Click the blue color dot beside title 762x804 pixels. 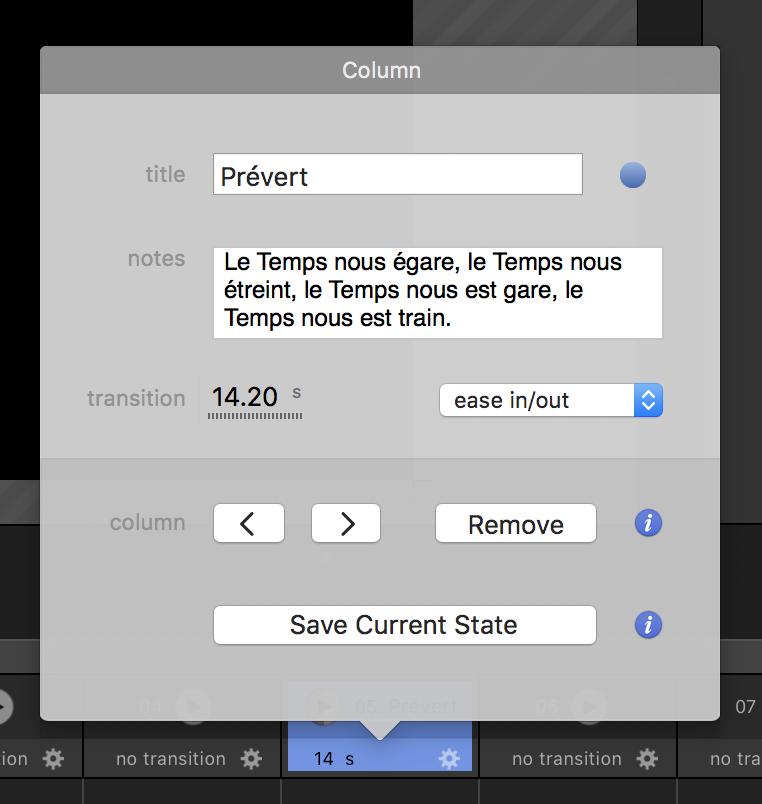point(633,176)
